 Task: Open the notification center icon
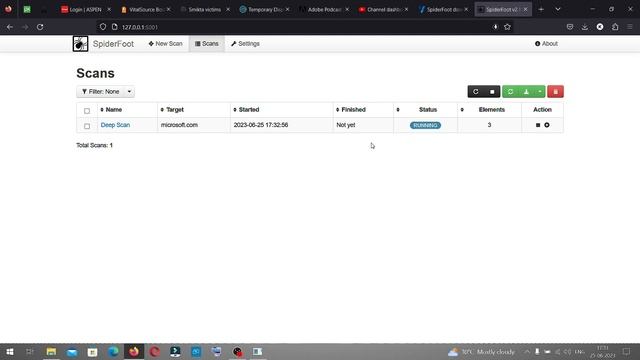pyautogui.click(x=627, y=351)
